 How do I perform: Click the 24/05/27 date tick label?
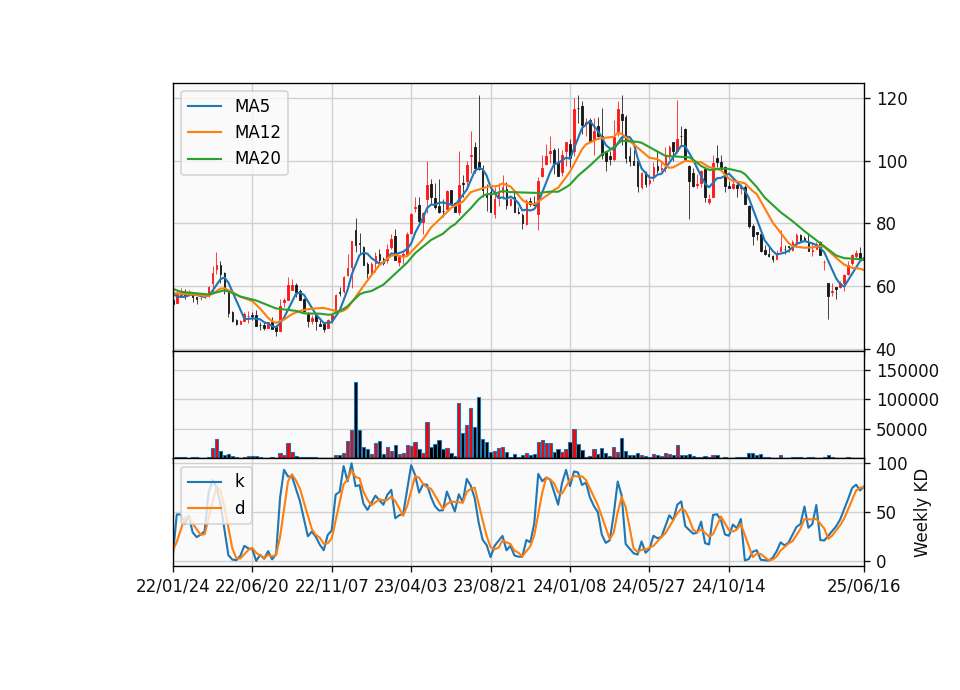pos(649,587)
